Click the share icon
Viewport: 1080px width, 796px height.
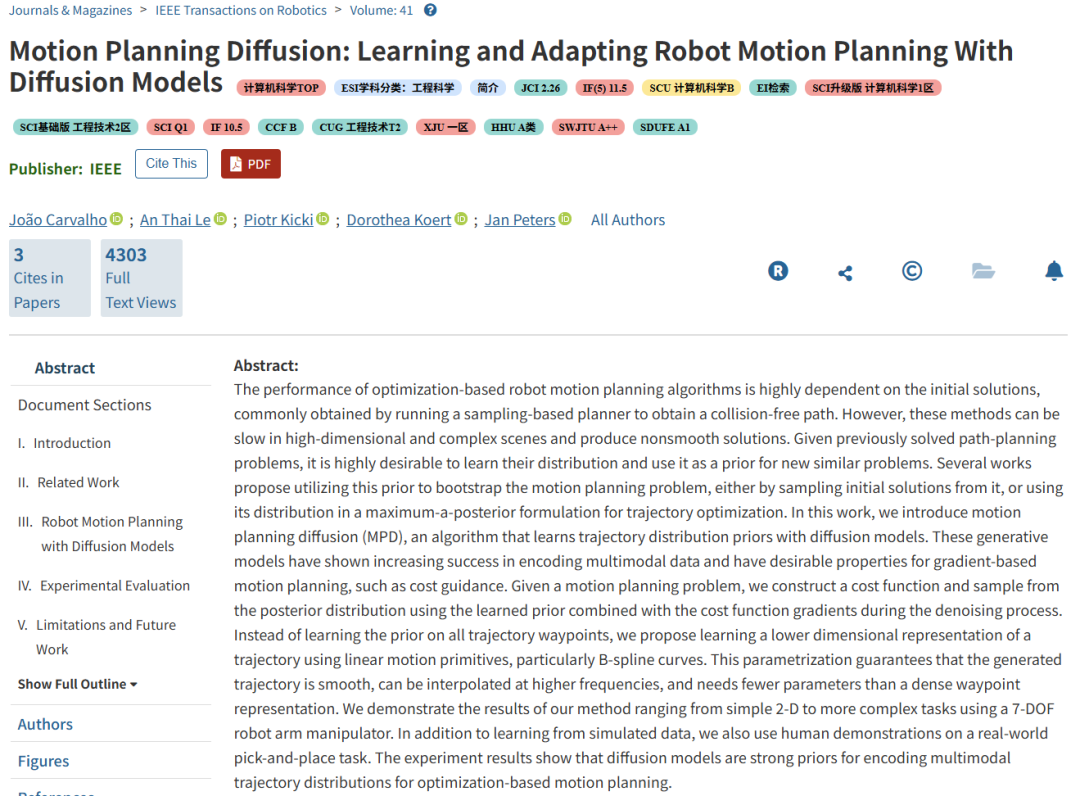pos(845,272)
